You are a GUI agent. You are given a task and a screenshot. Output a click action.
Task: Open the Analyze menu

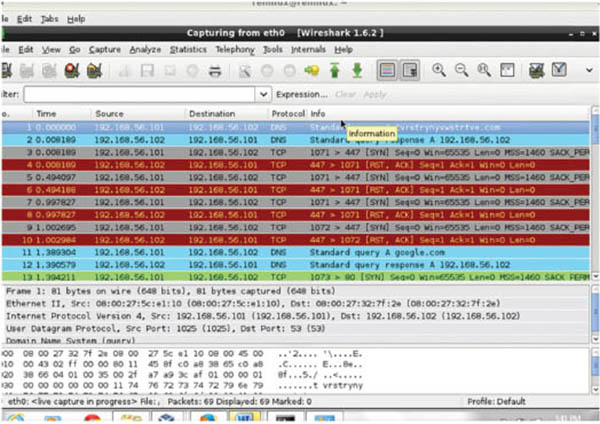click(145, 50)
